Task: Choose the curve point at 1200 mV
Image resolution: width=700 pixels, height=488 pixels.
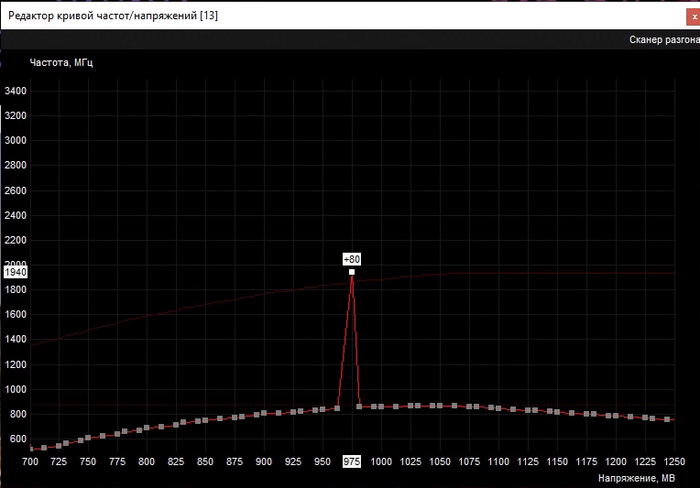Action: (x=615, y=415)
